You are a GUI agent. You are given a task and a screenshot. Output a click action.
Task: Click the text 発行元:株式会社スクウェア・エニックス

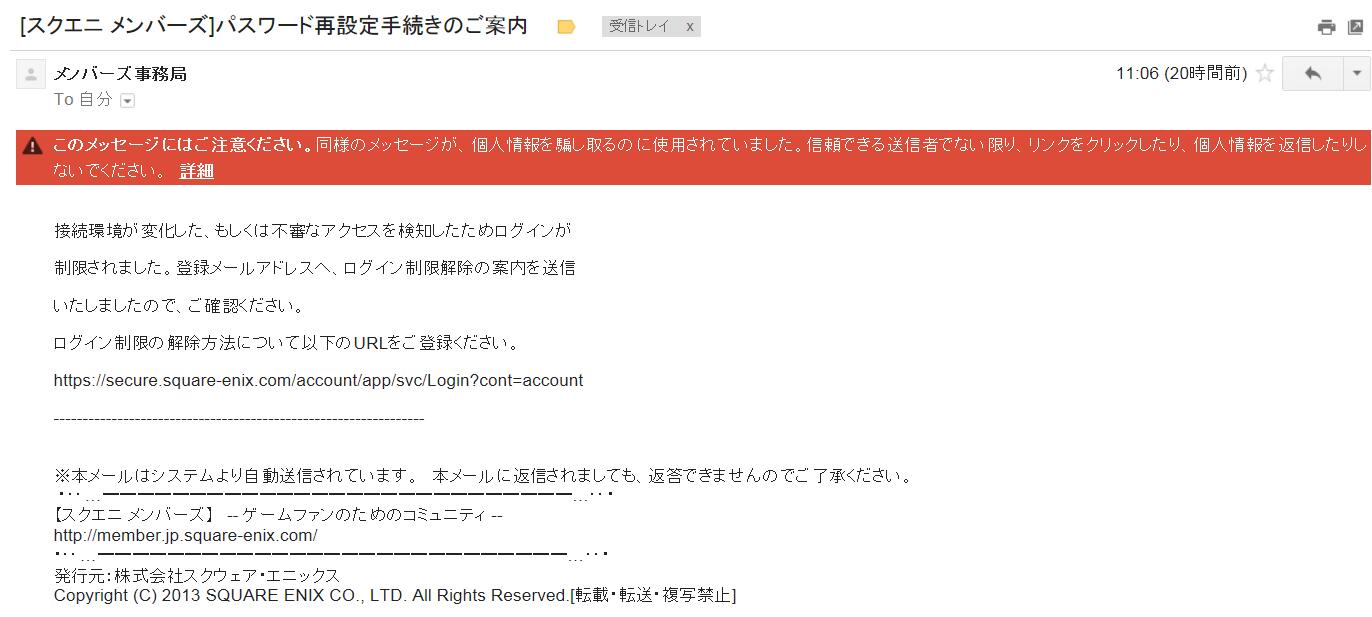coord(197,576)
